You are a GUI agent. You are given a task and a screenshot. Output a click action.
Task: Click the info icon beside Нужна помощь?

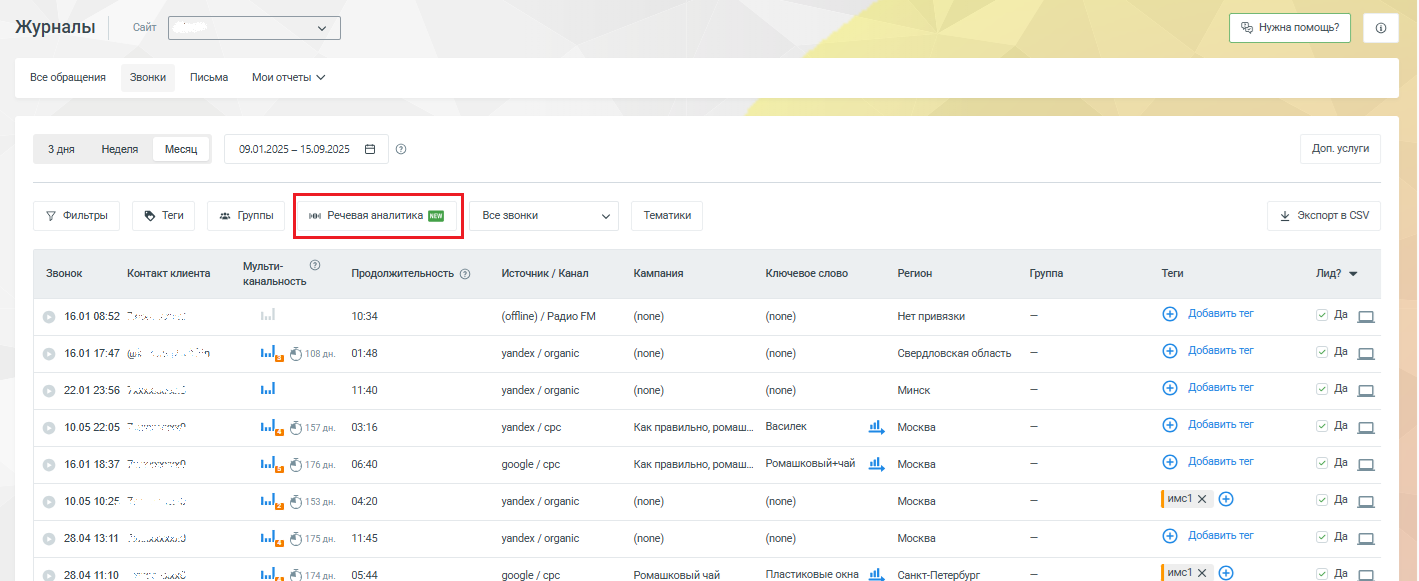[x=1381, y=28]
